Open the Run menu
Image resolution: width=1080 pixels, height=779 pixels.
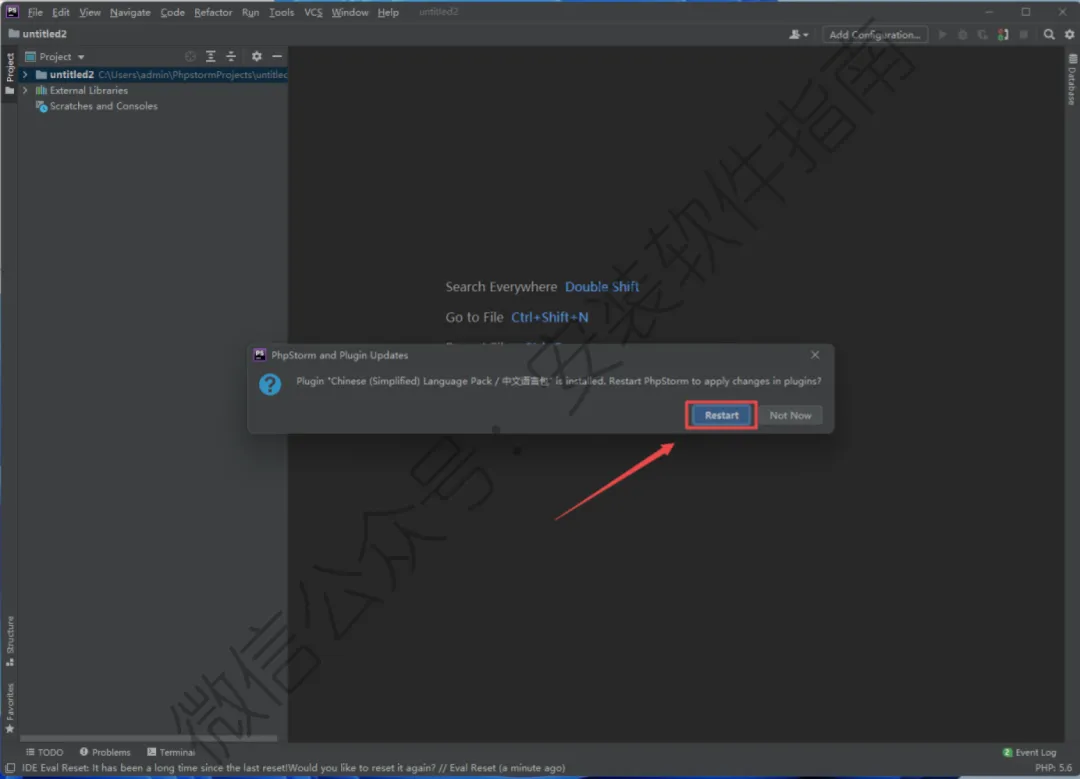tap(250, 12)
